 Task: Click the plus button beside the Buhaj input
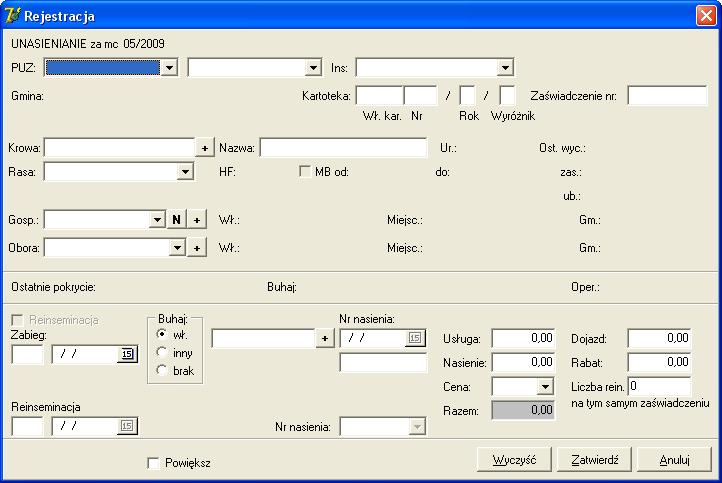[x=325, y=338]
